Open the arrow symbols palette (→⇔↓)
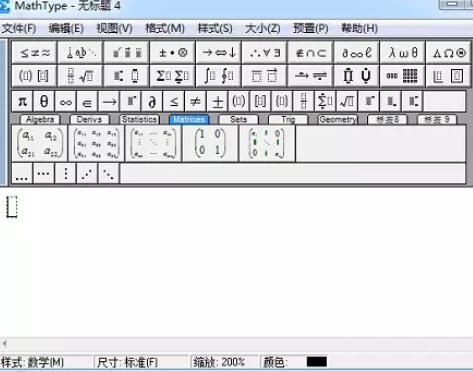The width and height of the screenshot is (473, 372). (218, 52)
